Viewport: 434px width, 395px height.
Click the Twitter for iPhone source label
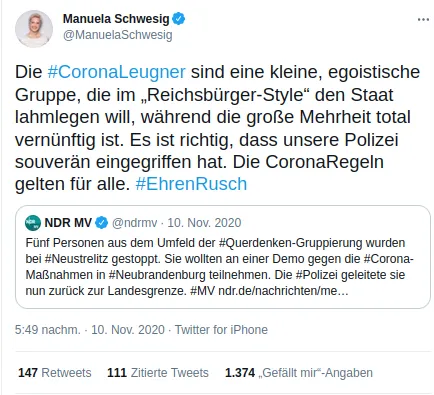221,330
